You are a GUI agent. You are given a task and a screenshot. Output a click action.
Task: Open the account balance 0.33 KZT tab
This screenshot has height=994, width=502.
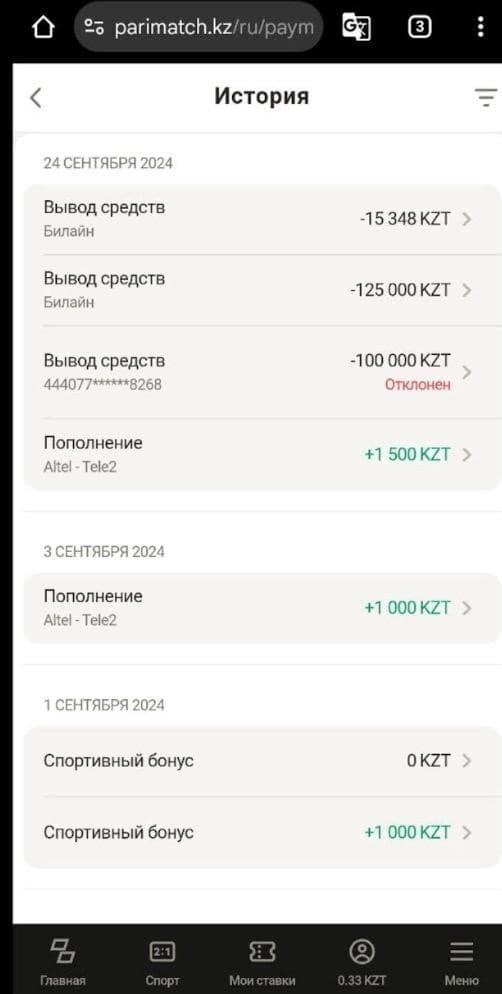pos(362,962)
